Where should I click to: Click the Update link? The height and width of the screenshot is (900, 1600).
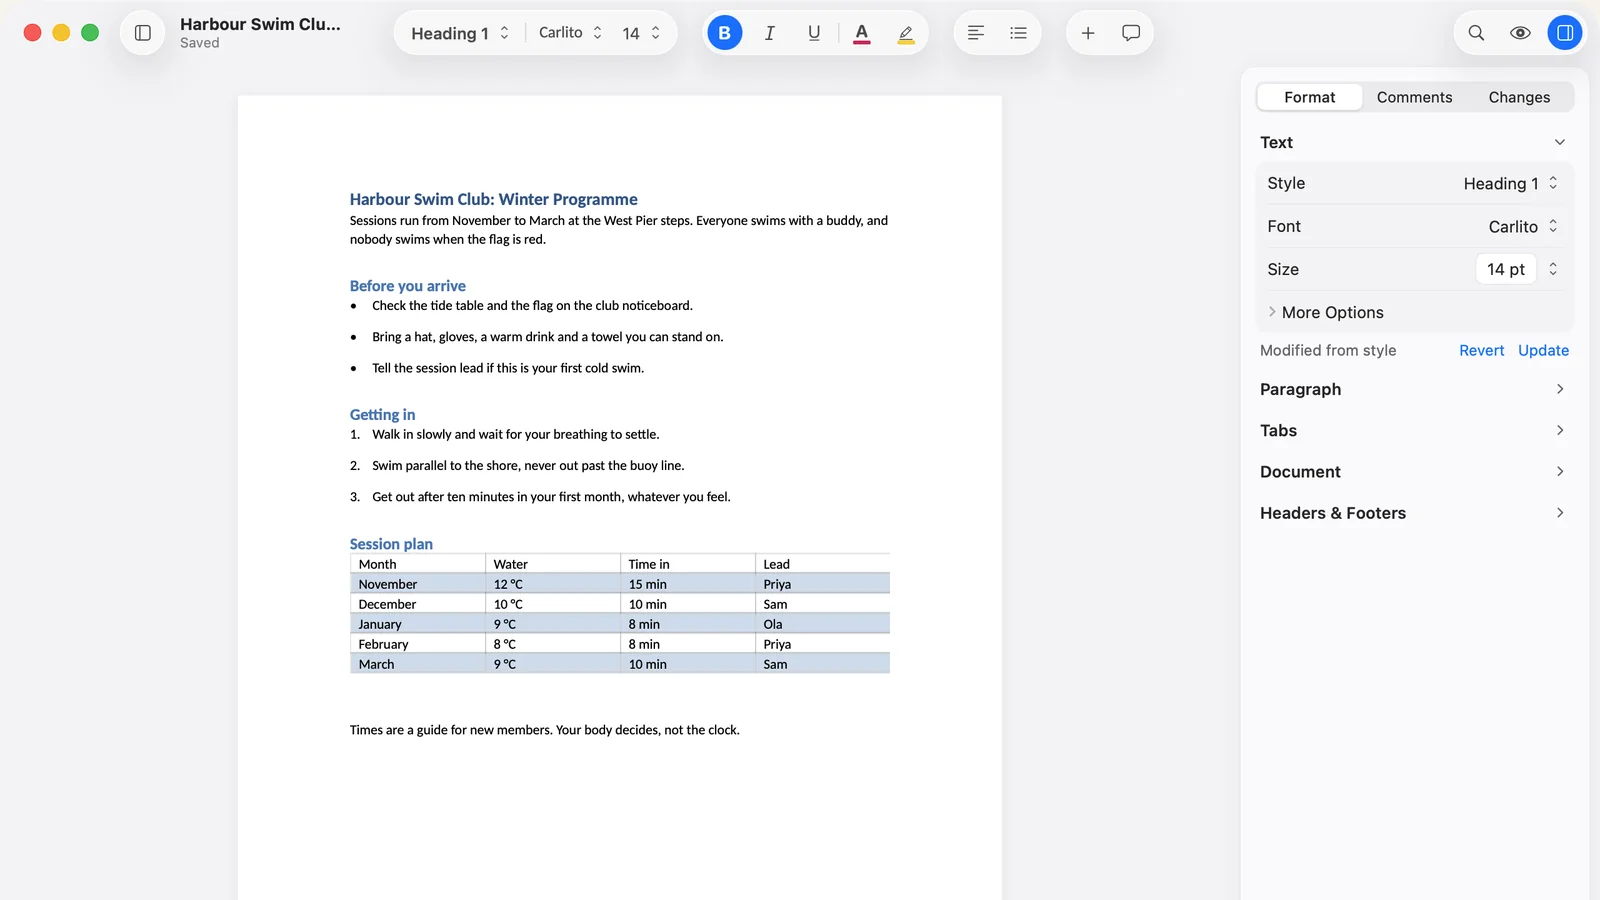1543,350
